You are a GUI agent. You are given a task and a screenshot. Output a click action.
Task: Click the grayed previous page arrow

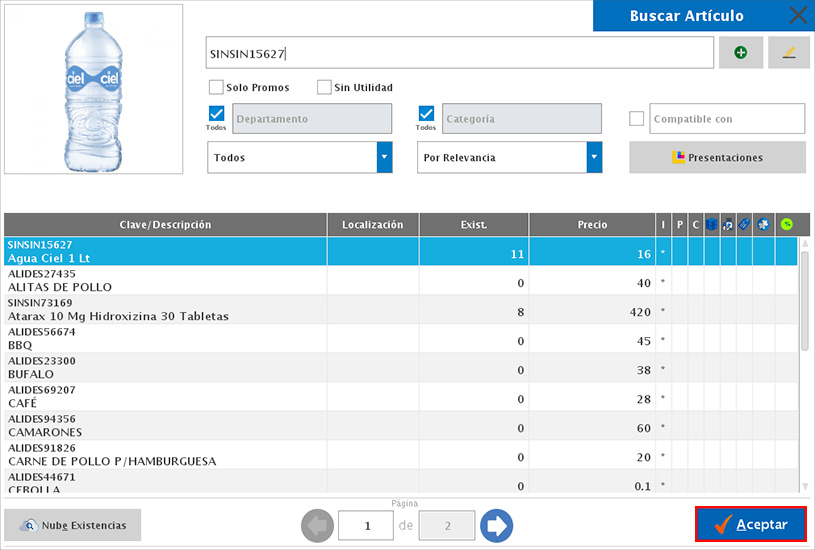point(317,525)
